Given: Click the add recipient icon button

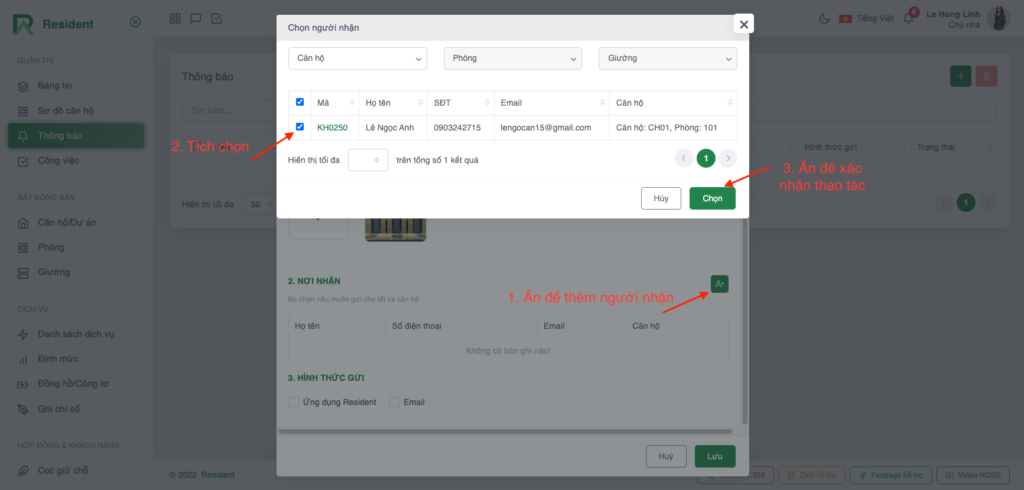Looking at the screenshot, I should pos(720,285).
